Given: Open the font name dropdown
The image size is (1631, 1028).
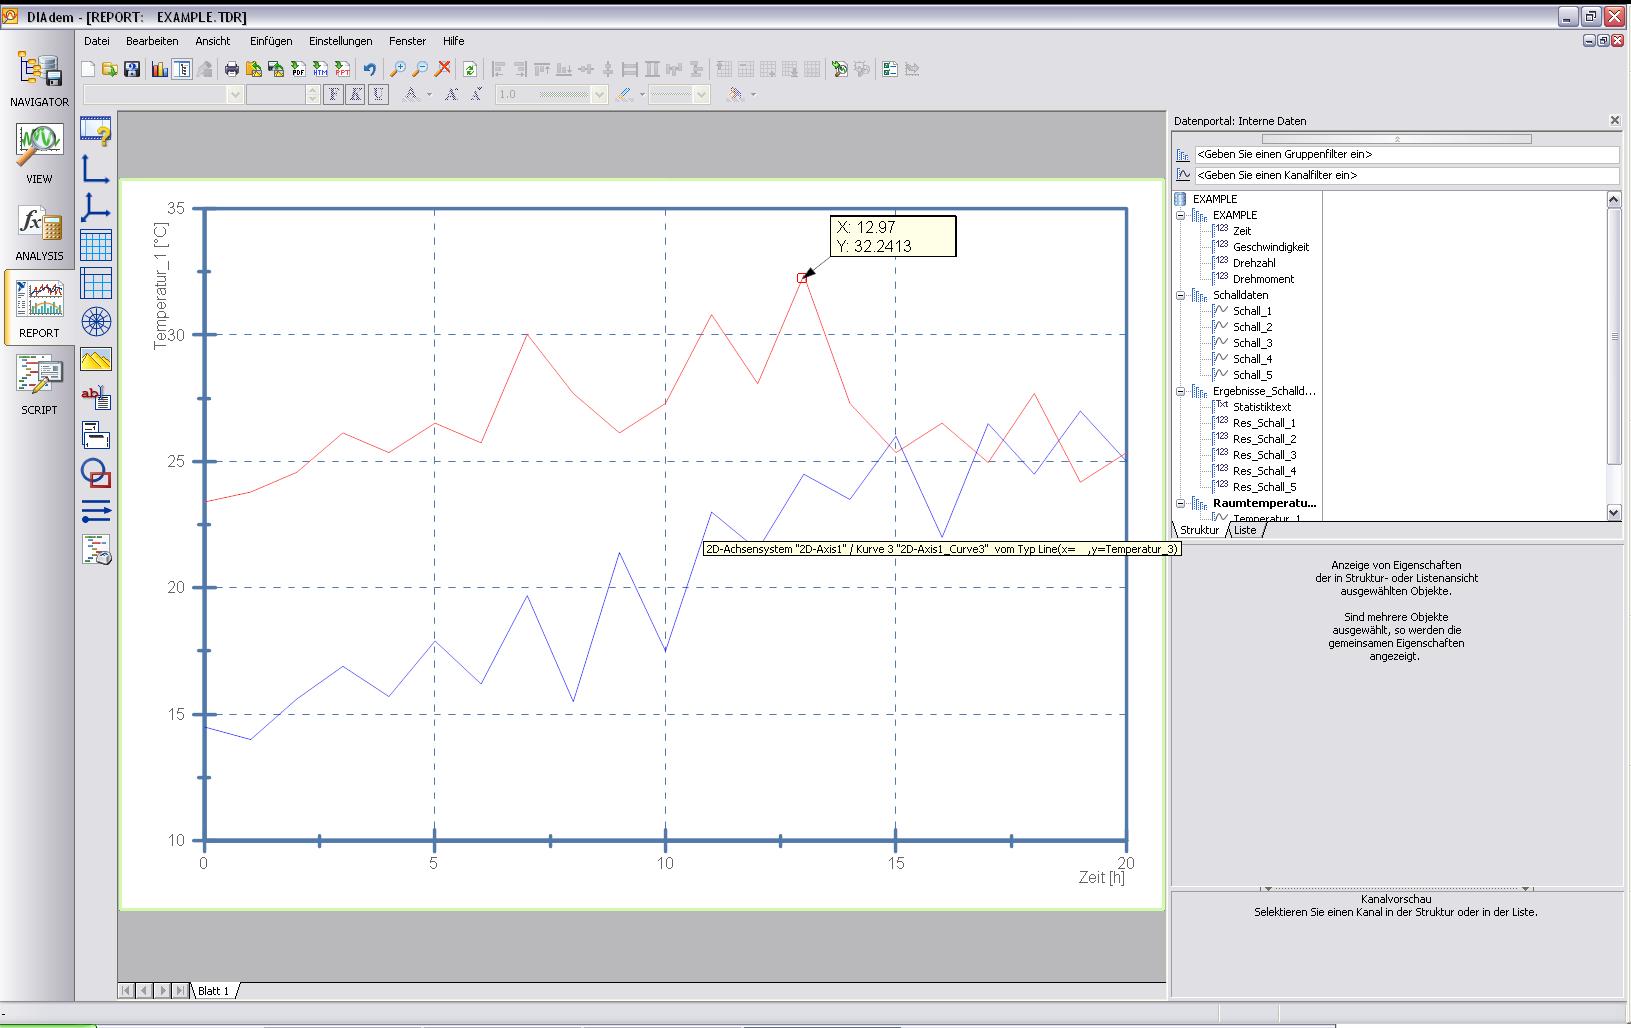Looking at the screenshot, I should click(235, 94).
